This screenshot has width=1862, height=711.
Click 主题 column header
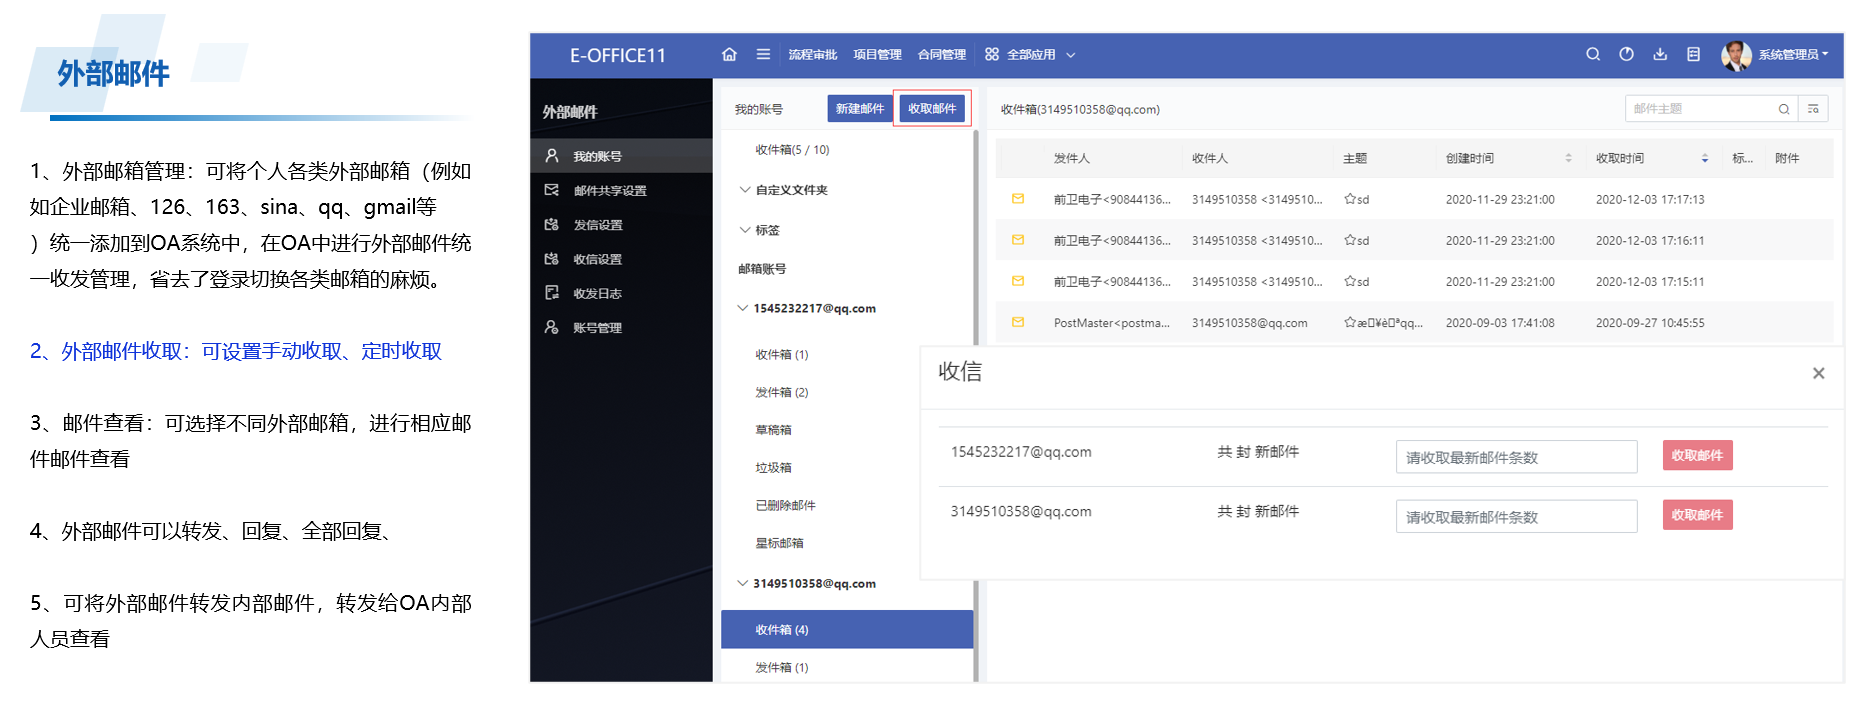pyautogui.click(x=1355, y=158)
